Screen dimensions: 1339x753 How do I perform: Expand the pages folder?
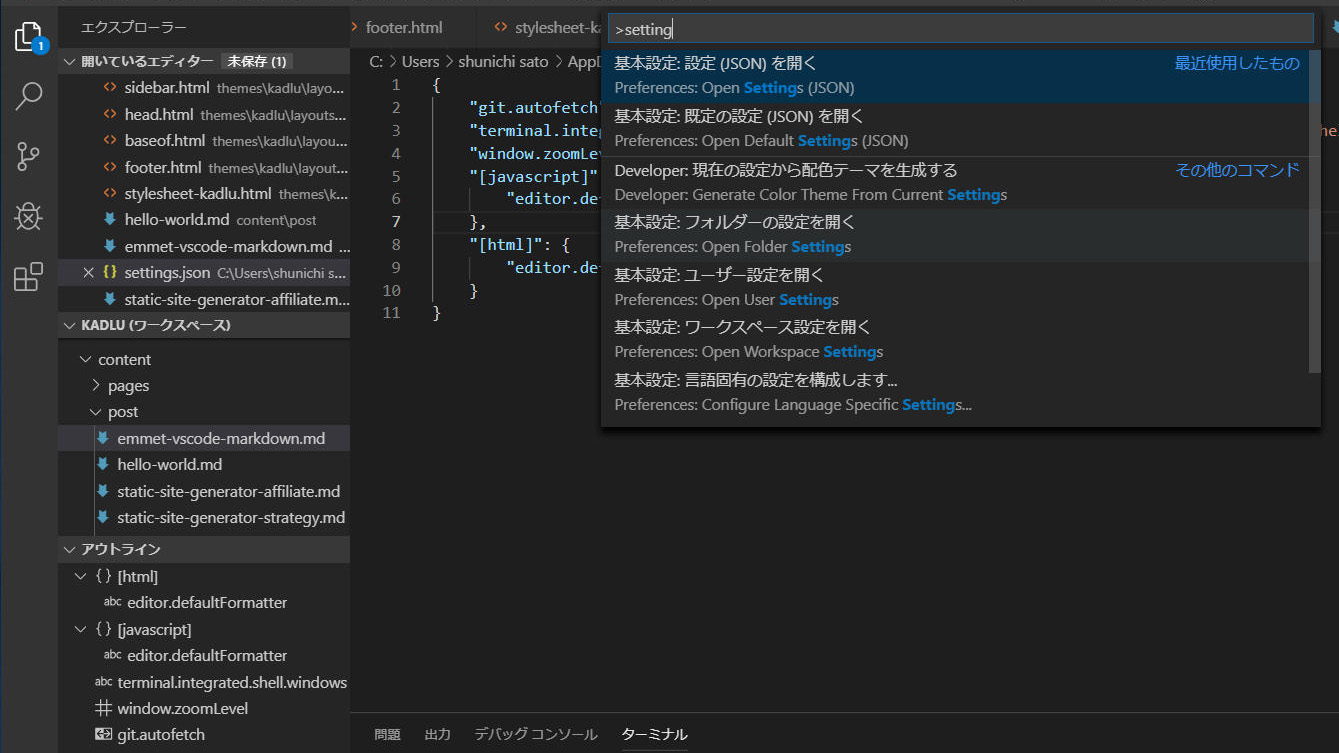(96, 386)
